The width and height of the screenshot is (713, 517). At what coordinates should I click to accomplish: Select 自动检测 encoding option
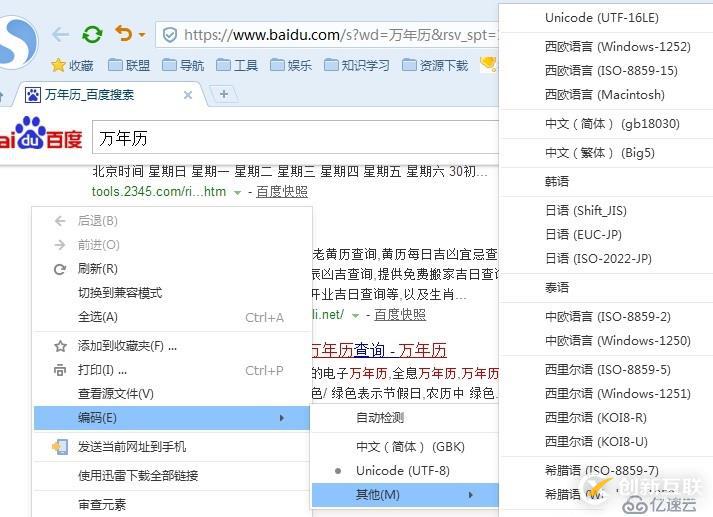coord(406,418)
